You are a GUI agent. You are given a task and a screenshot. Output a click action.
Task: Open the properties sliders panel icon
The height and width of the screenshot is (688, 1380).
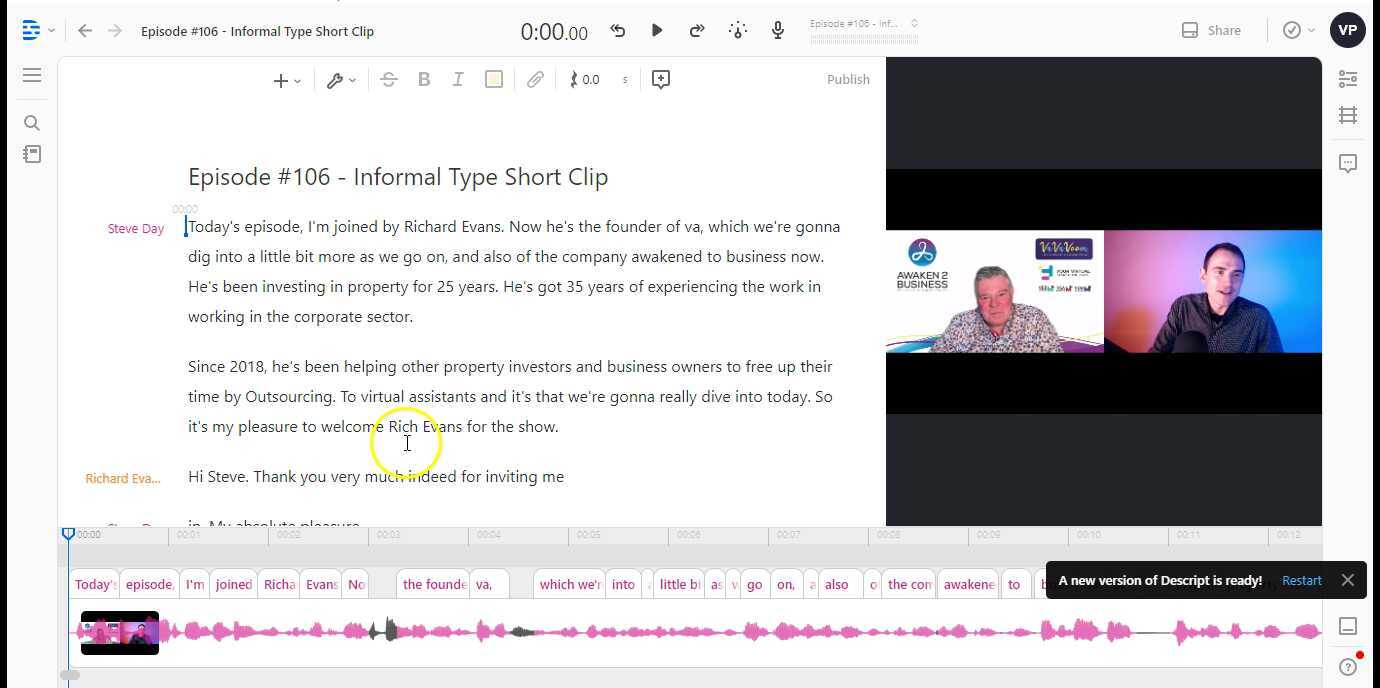(1348, 79)
